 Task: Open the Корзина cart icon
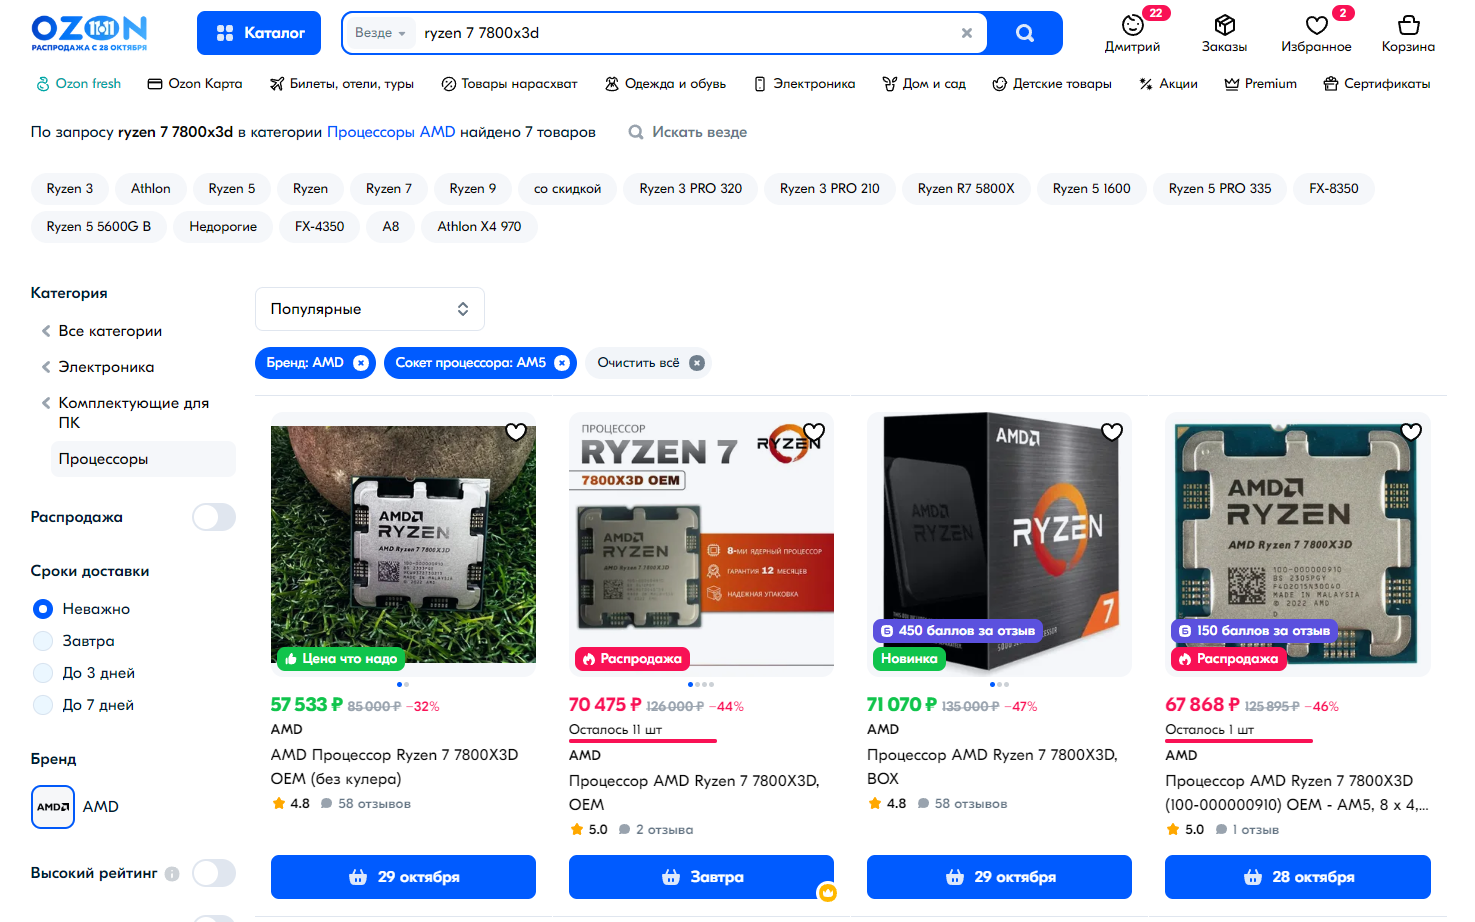1408,33
